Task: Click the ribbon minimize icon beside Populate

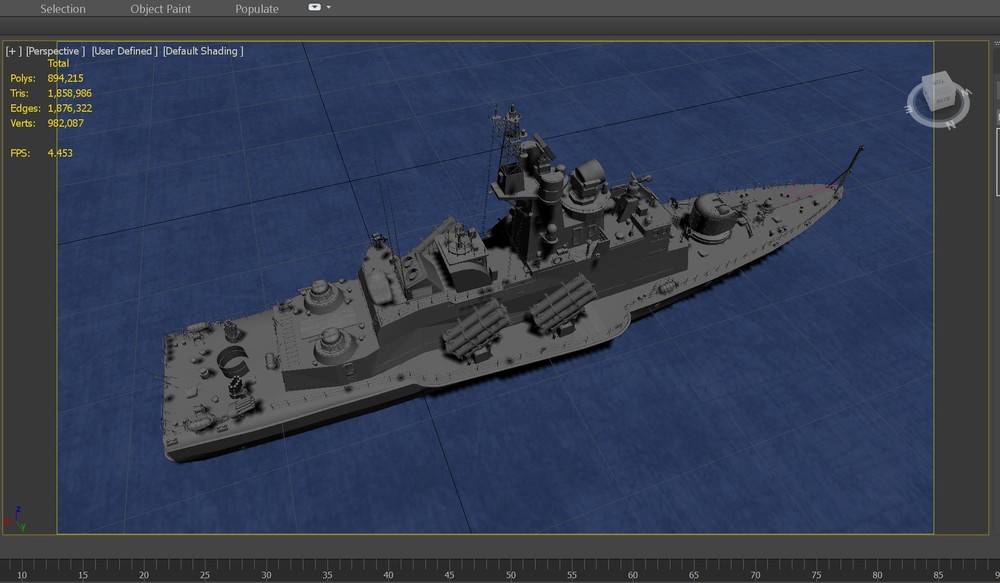Action: point(315,8)
